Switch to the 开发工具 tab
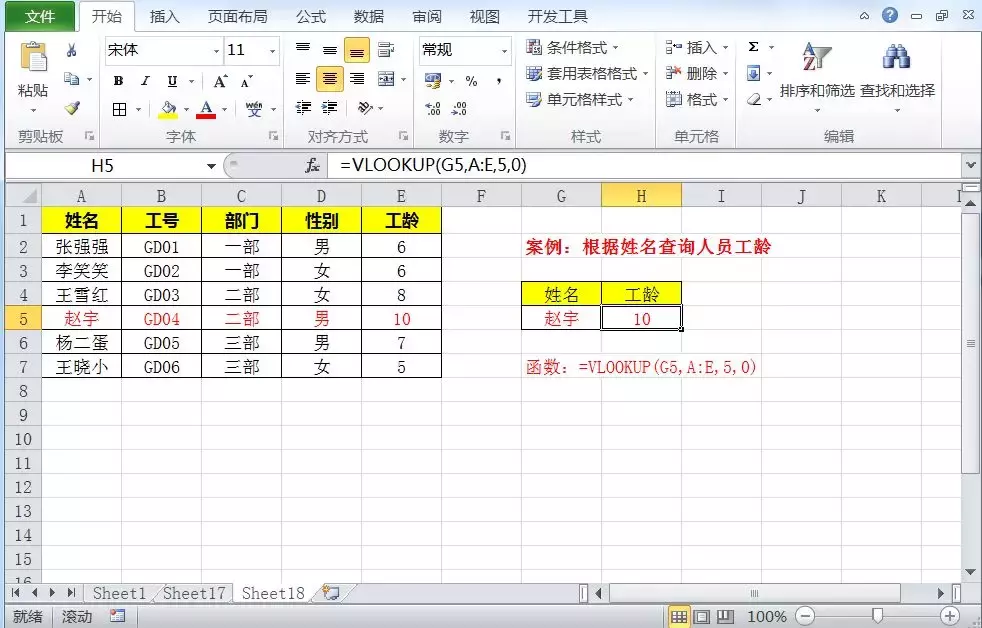 [558, 16]
